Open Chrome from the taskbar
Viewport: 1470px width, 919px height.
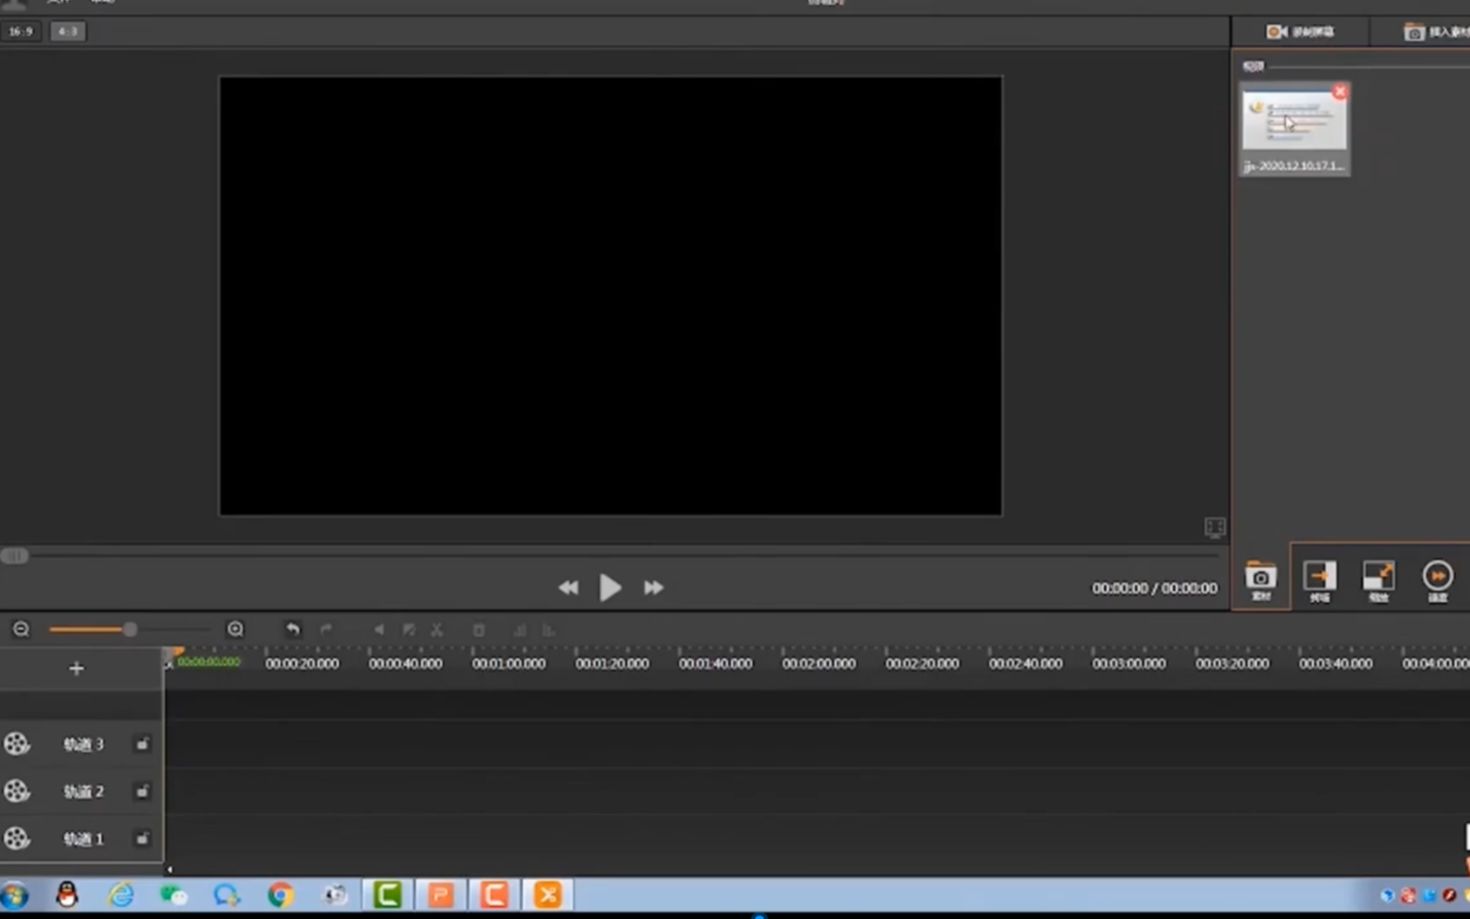[x=280, y=894]
